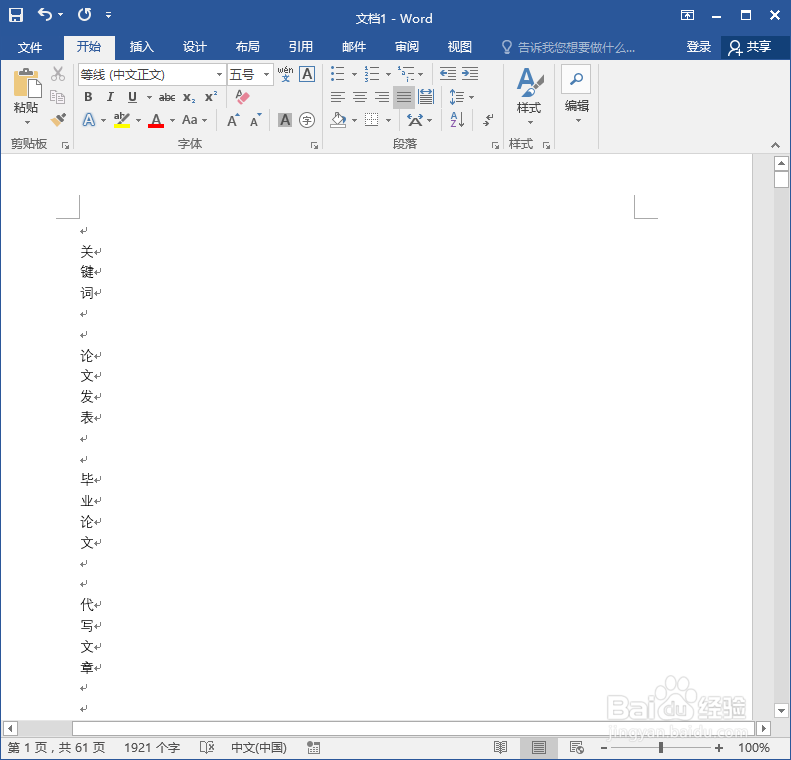This screenshot has width=791, height=760.
Task: Decrease paragraph indent
Action: [447, 74]
